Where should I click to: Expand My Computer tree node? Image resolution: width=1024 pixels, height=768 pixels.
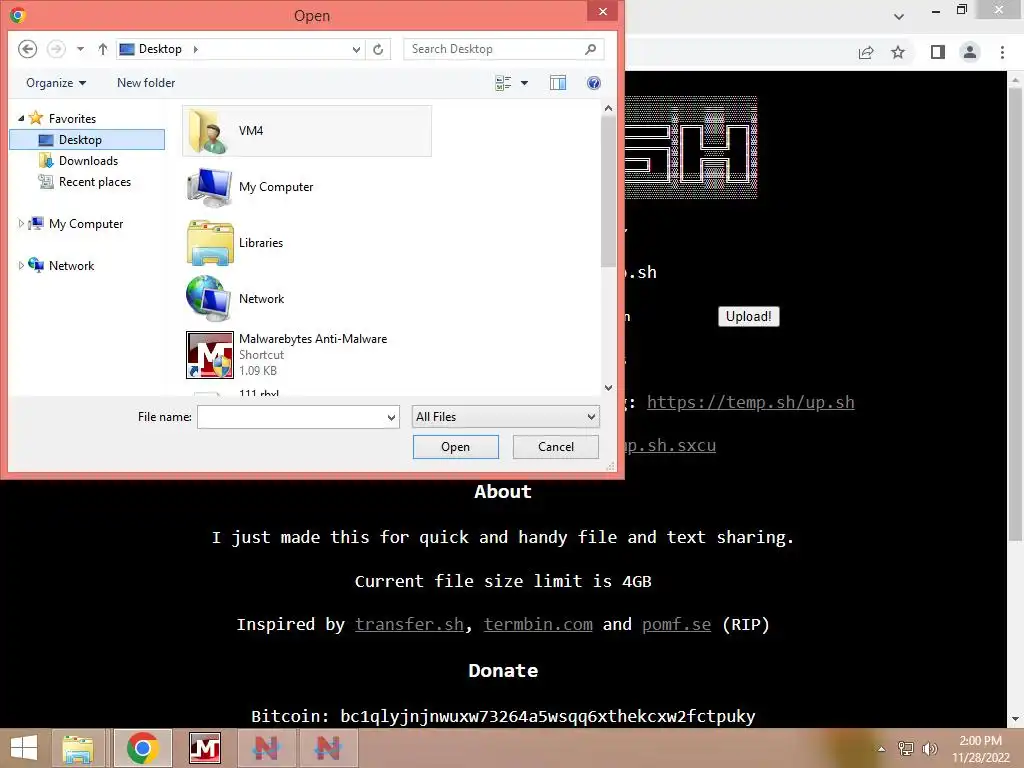pos(21,223)
